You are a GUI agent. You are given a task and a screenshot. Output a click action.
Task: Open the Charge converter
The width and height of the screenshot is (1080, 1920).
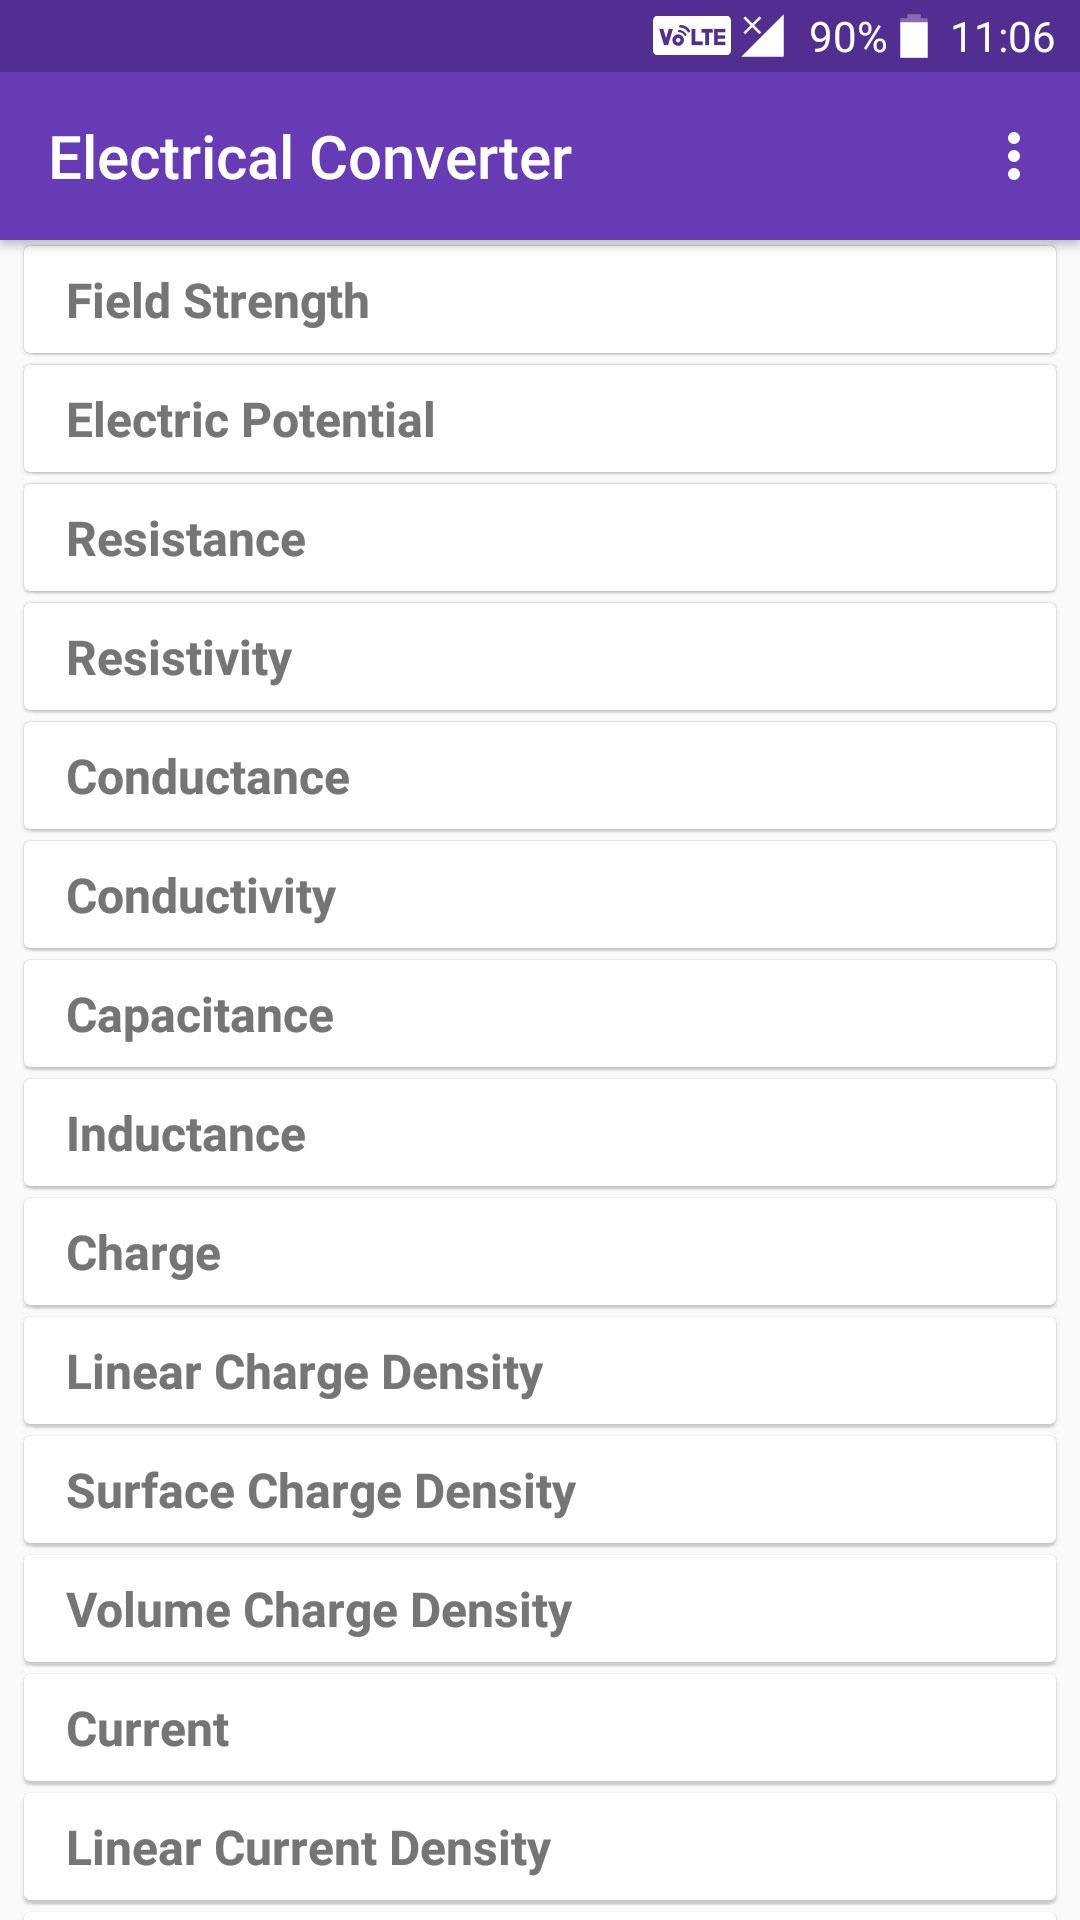pyautogui.click(x=540, y=1252)
